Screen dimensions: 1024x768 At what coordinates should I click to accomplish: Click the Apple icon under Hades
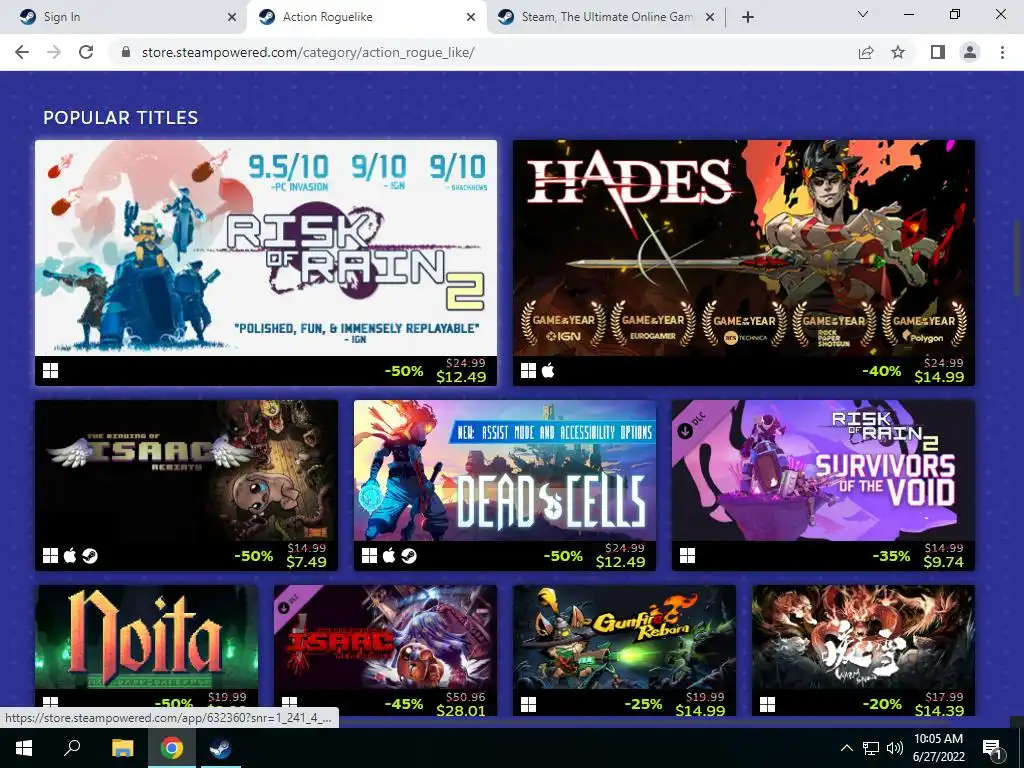click(x=548, y=370)
